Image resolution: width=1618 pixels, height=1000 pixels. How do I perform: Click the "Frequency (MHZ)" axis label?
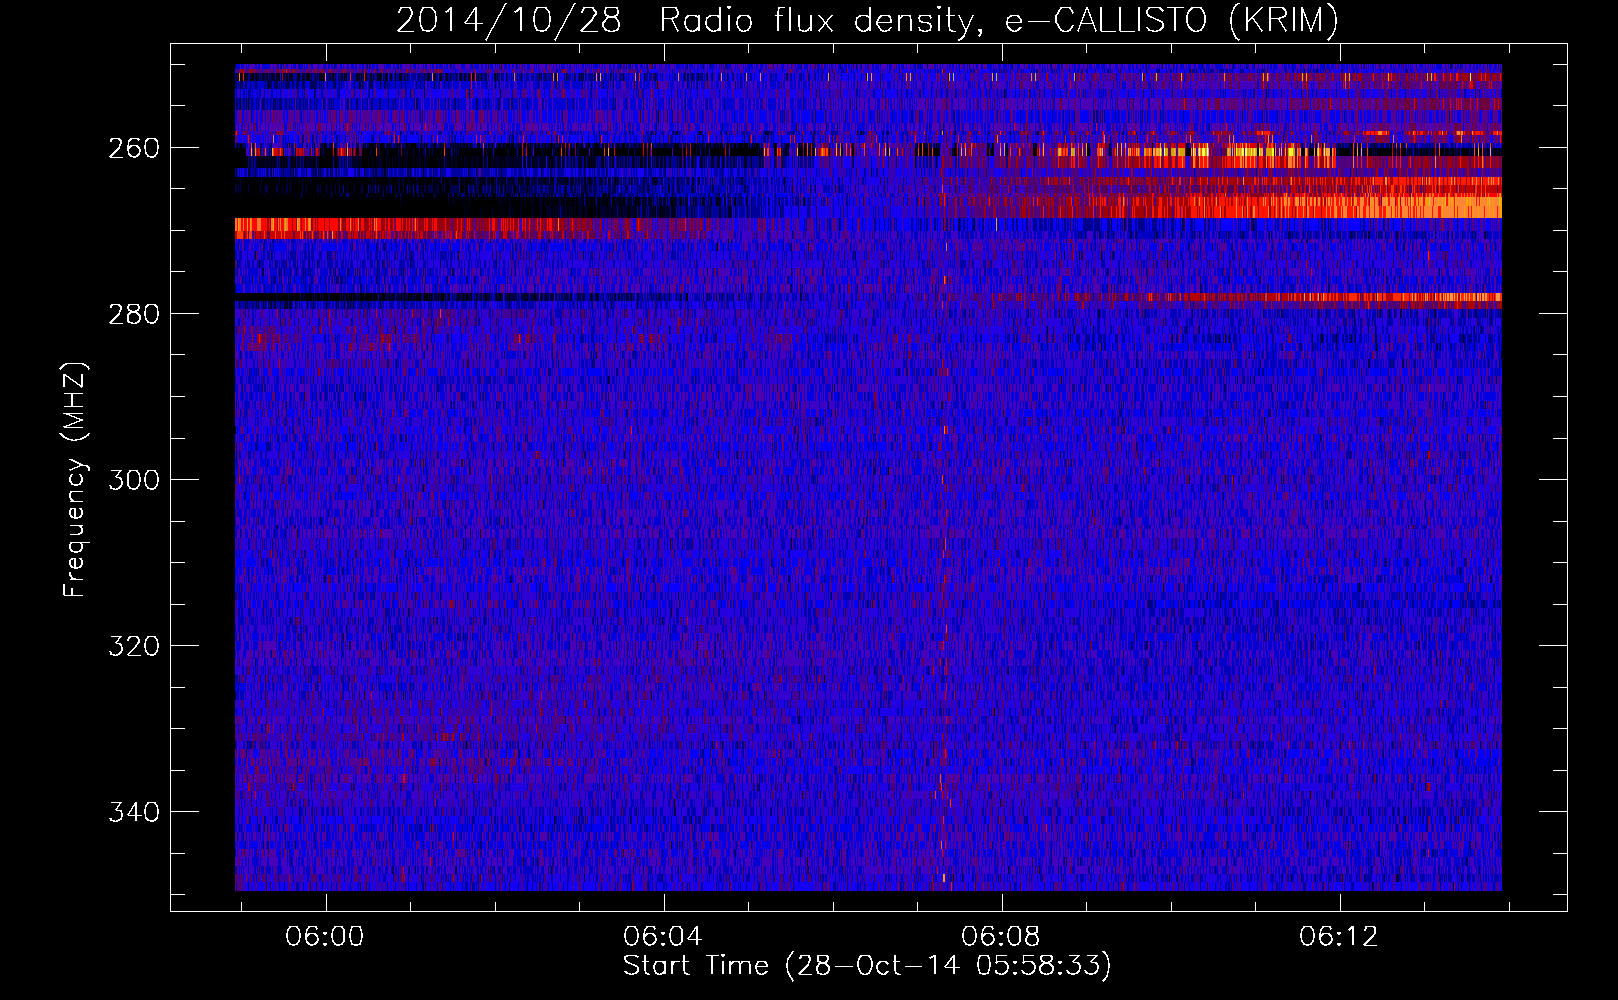tap(75, 479)
